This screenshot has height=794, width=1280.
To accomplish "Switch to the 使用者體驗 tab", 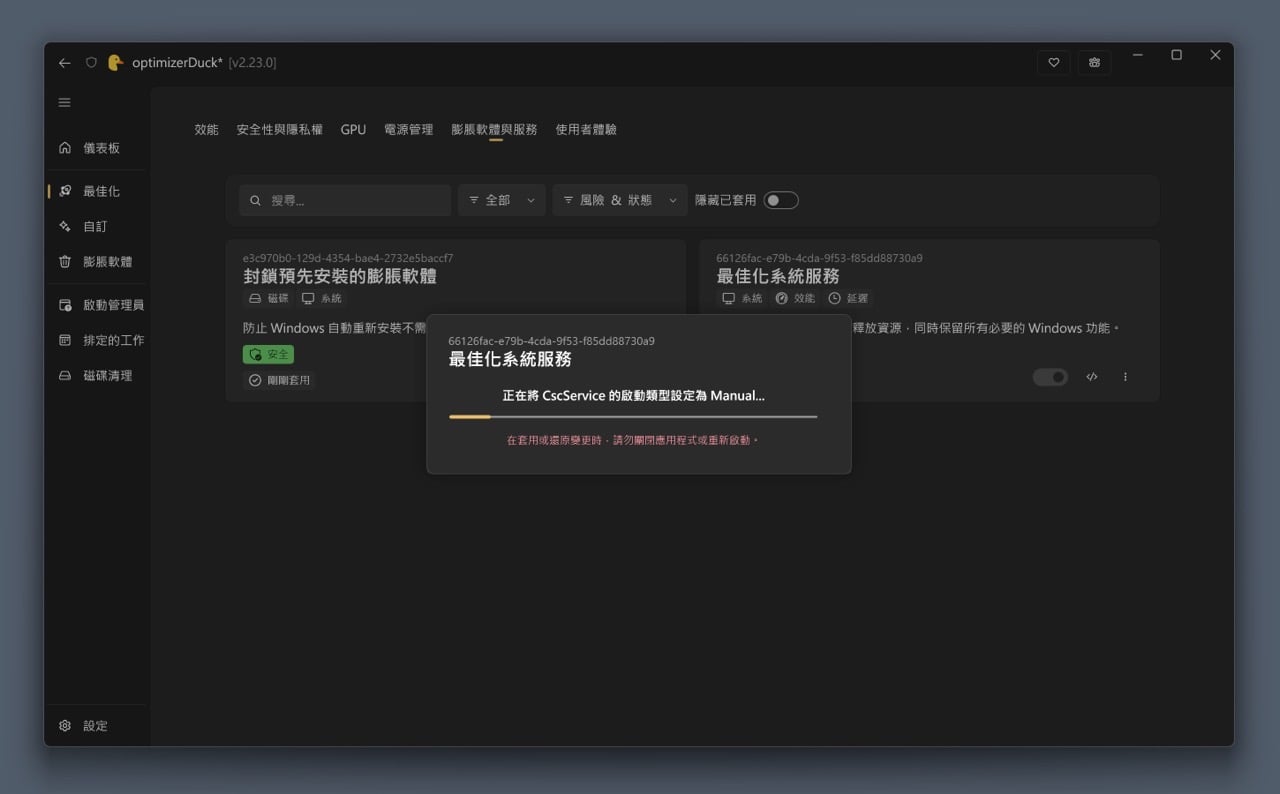I will point(586,129).
